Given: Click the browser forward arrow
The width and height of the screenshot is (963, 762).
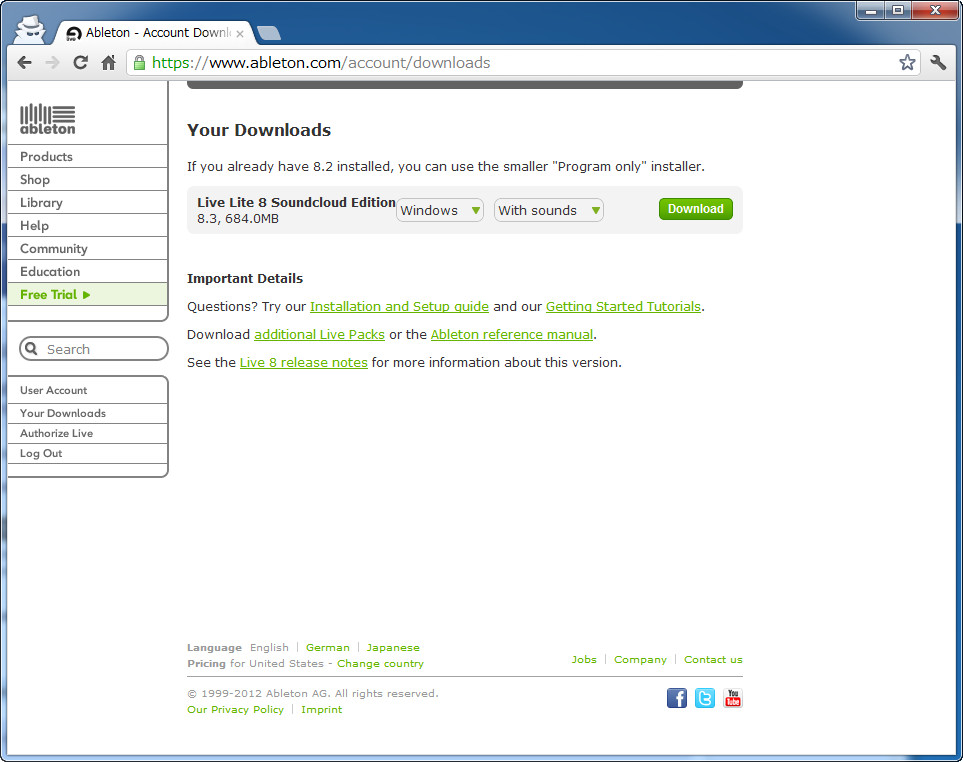Looking at the screenshot, I should (x=53, y=63).
